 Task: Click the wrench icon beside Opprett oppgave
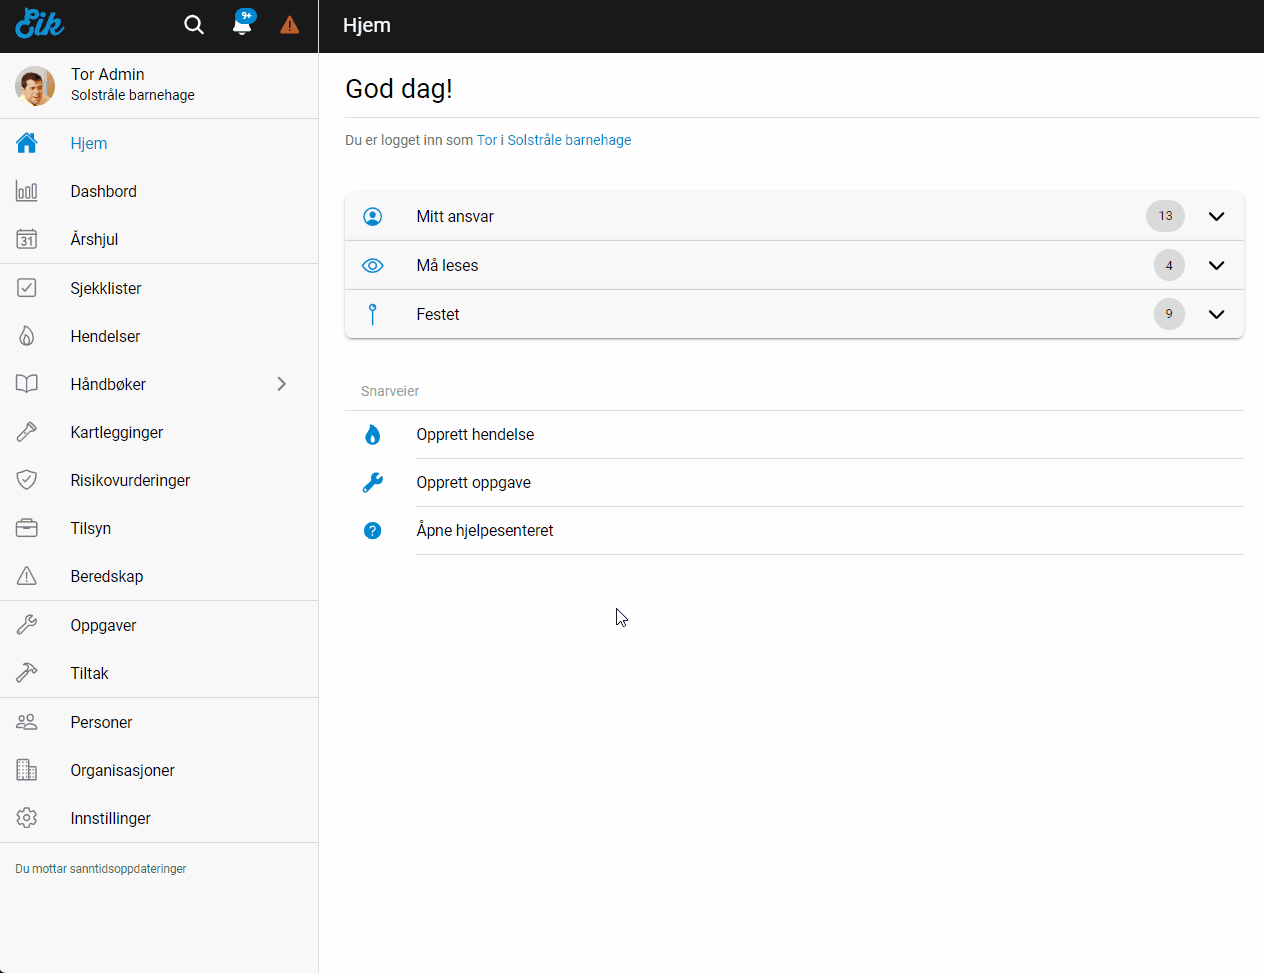coord(373,483)
